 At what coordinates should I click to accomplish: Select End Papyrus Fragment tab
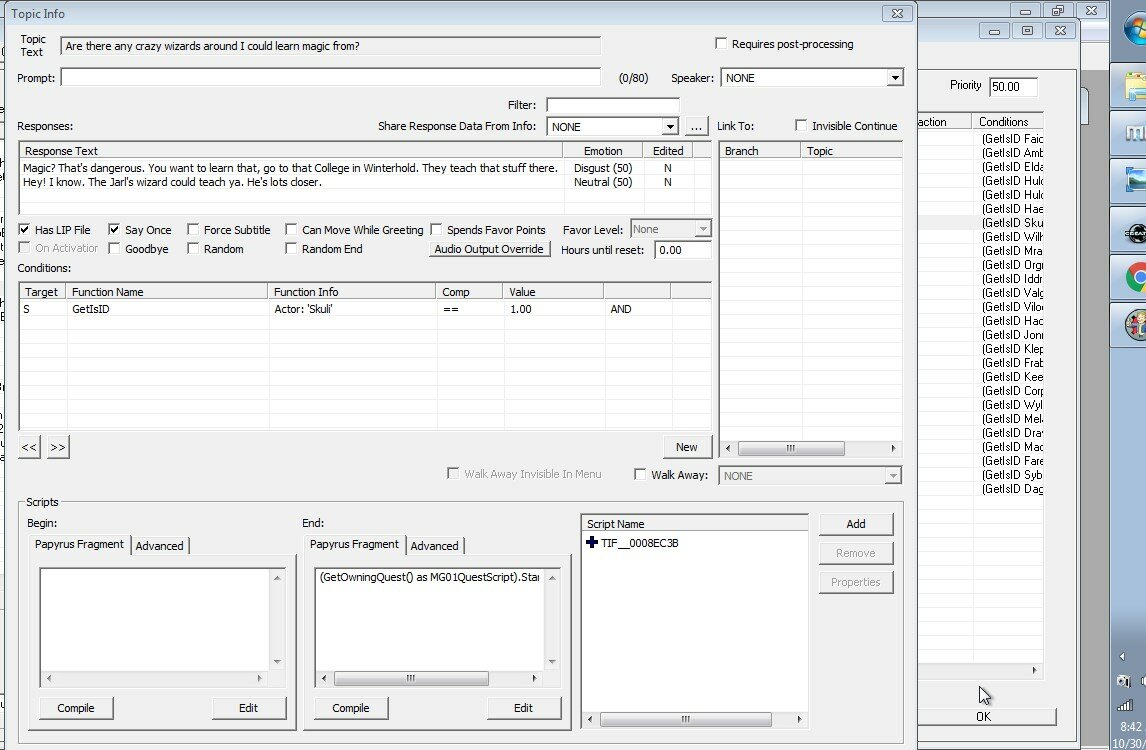tap(354, 545)
